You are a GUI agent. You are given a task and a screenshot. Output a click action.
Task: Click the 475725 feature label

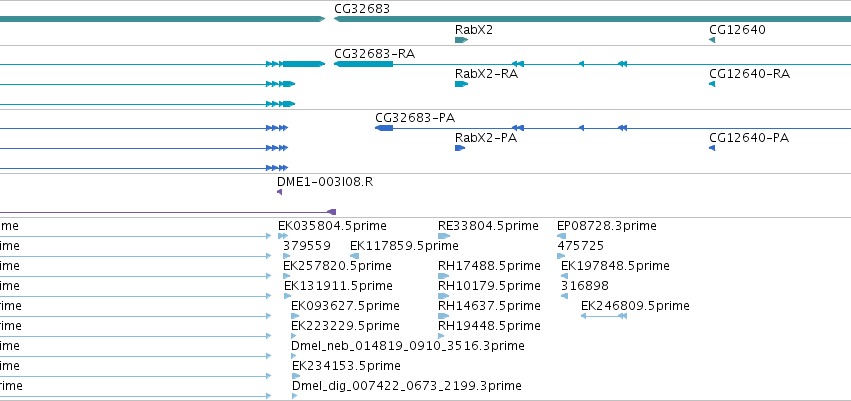pyautogui.click(x=581, y=246)
